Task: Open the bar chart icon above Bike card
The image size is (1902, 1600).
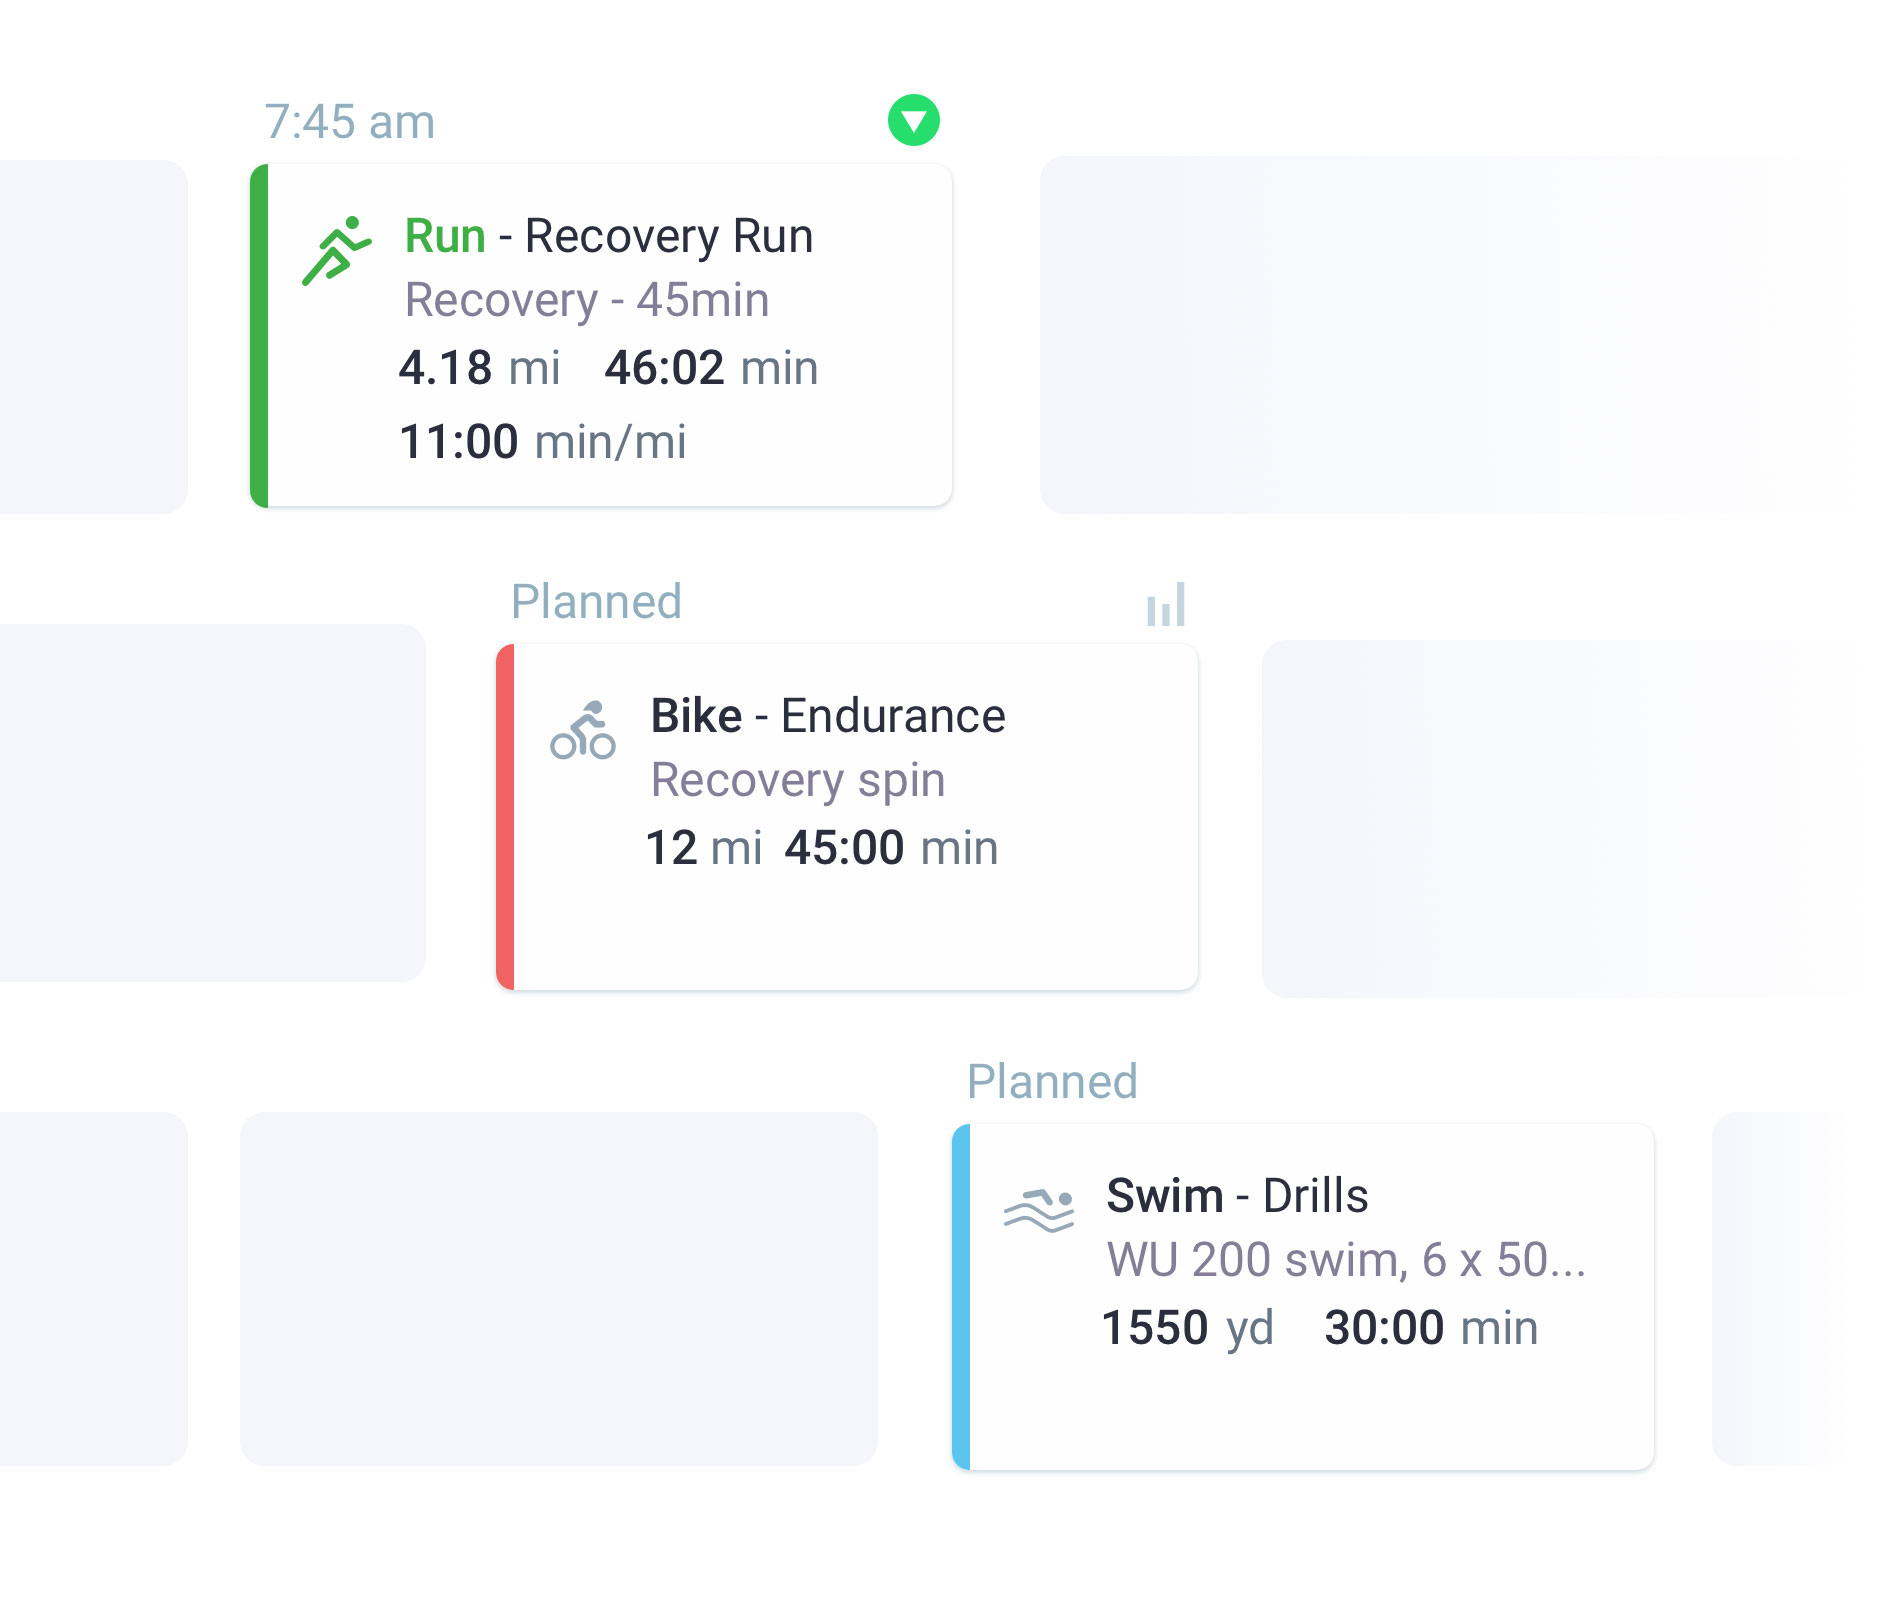Action: click(1166, 605)
